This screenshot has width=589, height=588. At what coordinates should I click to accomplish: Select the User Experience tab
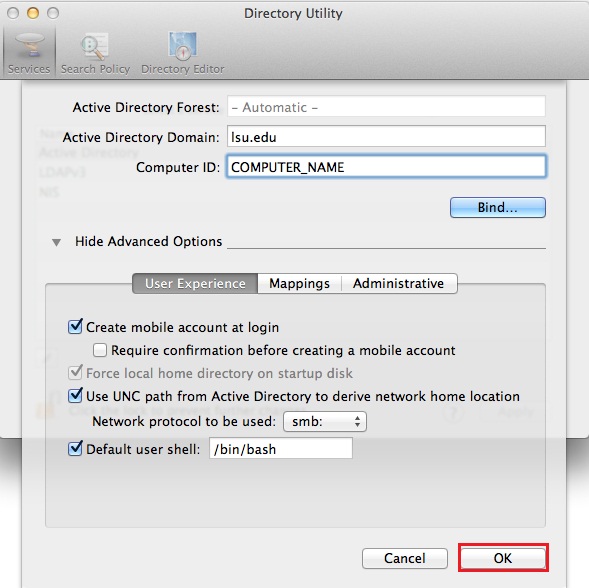coord(195,283)
